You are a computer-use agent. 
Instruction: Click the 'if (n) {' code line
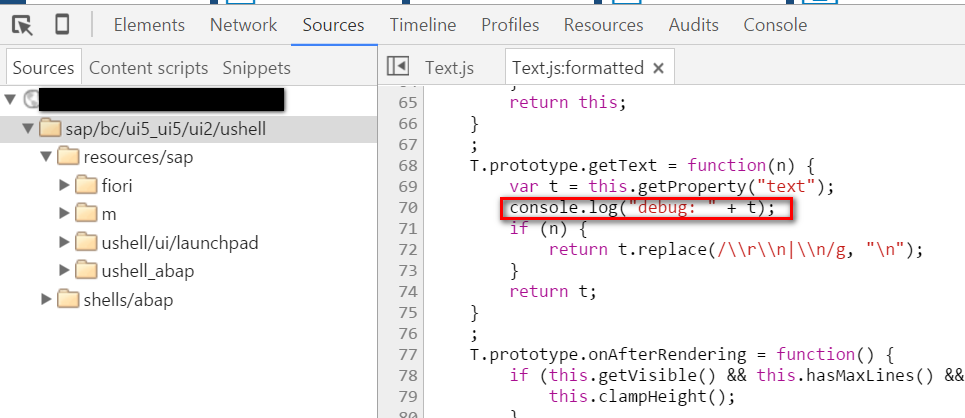[549, 229]
